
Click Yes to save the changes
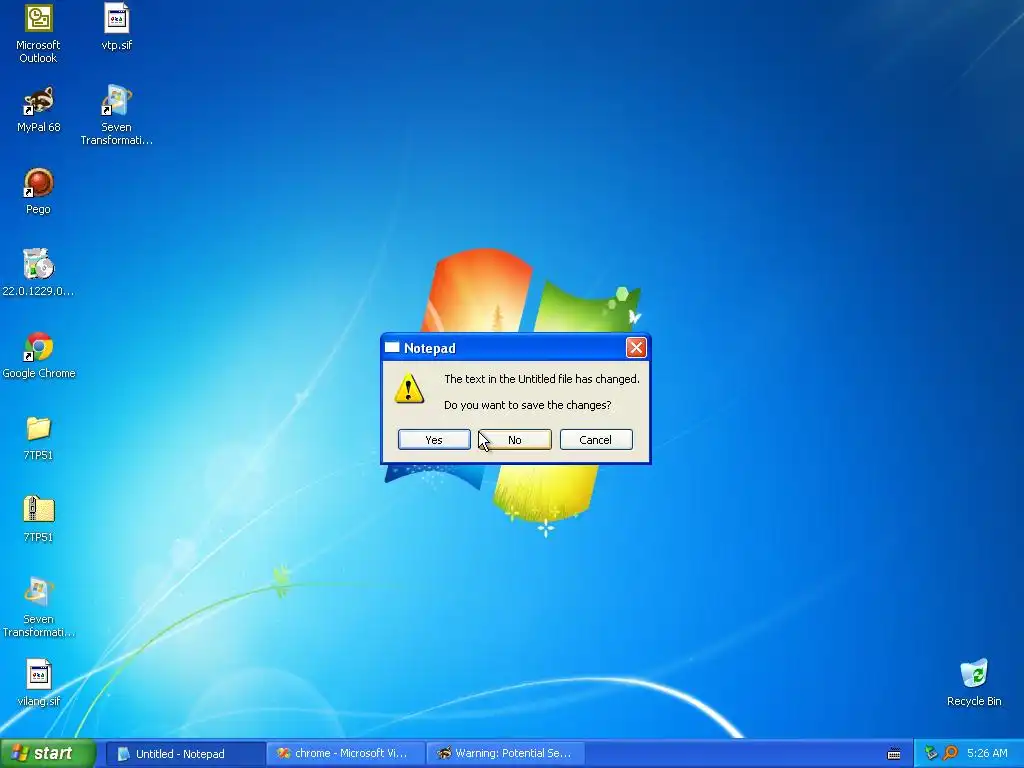(x=434, y=440)
